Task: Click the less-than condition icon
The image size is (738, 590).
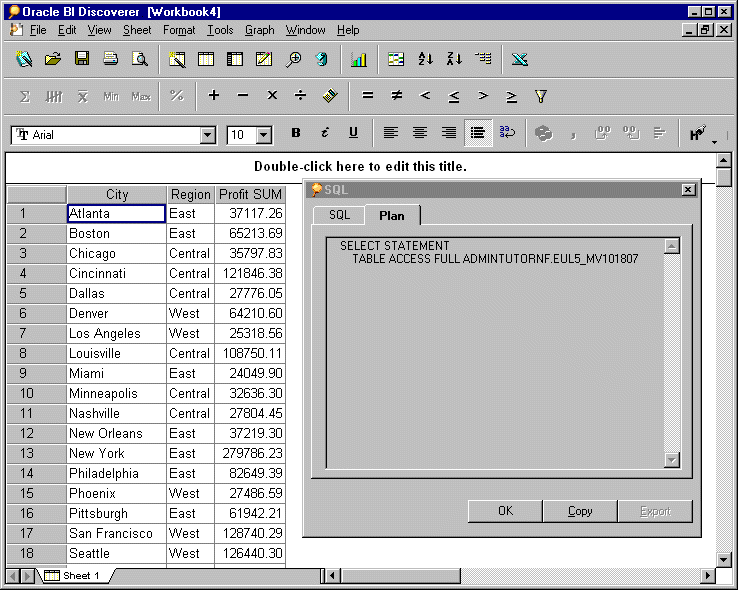Action: click(x=425, y=96)
